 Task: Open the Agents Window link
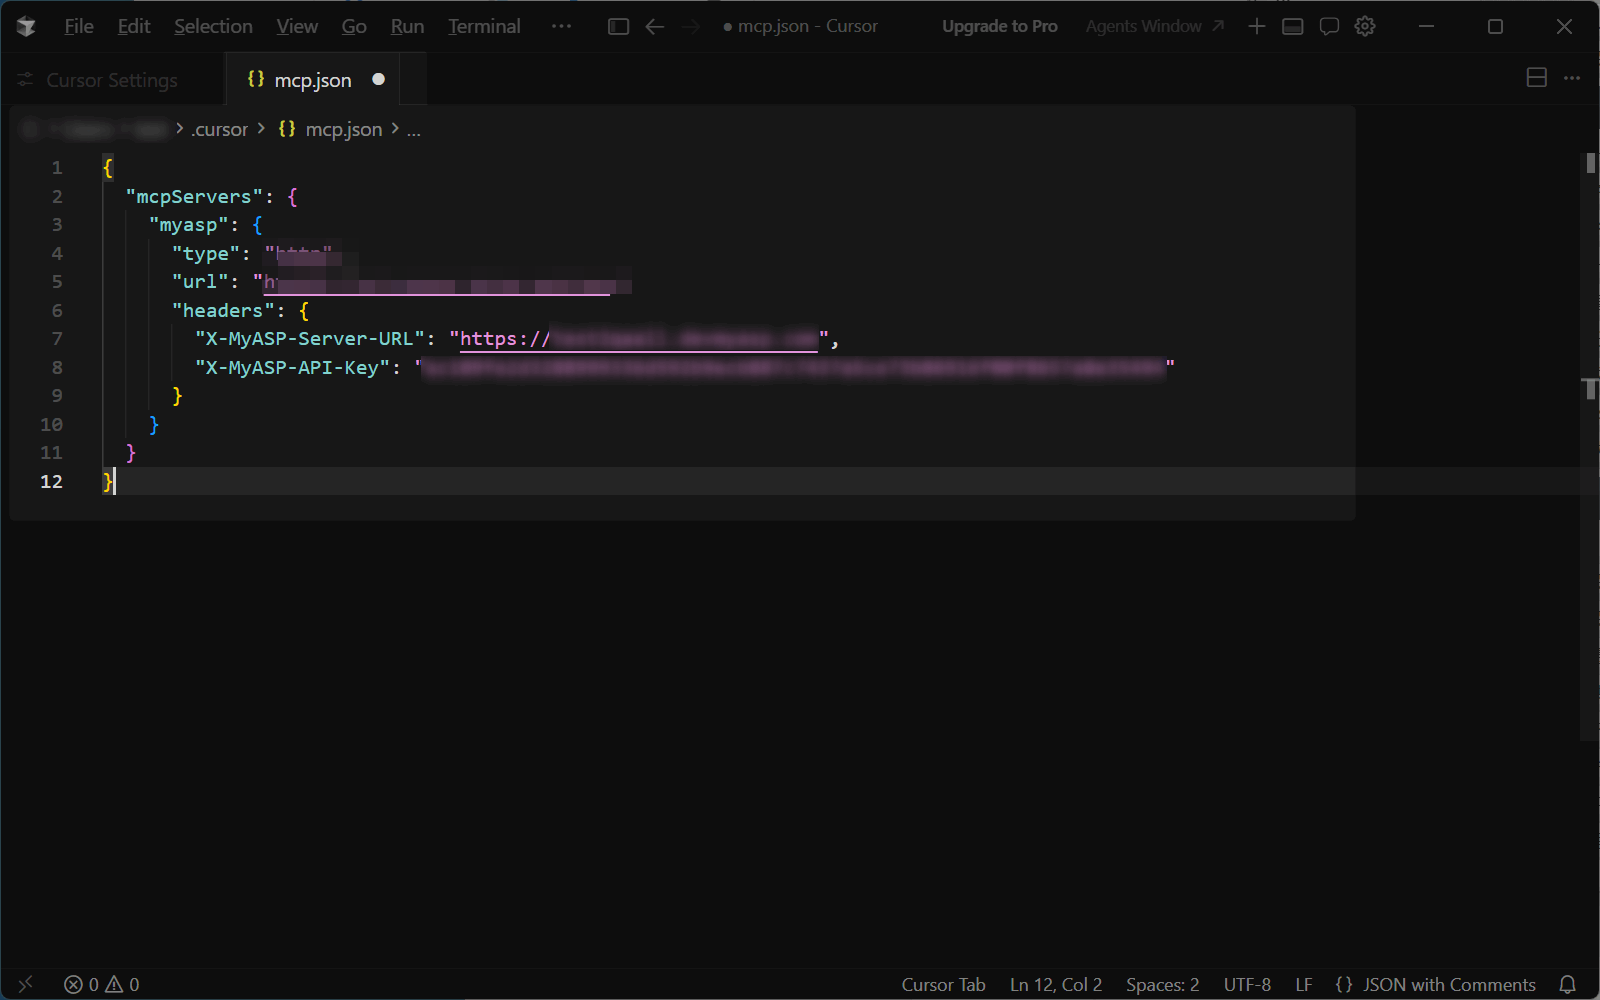coord(1154,27)
